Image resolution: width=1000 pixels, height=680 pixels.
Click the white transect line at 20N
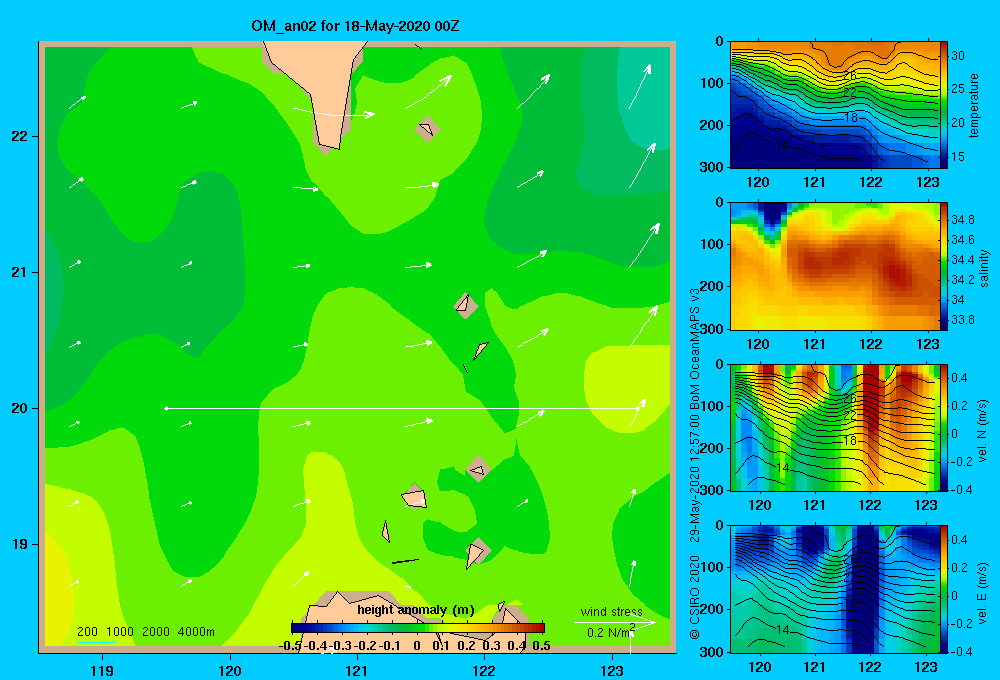click(404, 408)
